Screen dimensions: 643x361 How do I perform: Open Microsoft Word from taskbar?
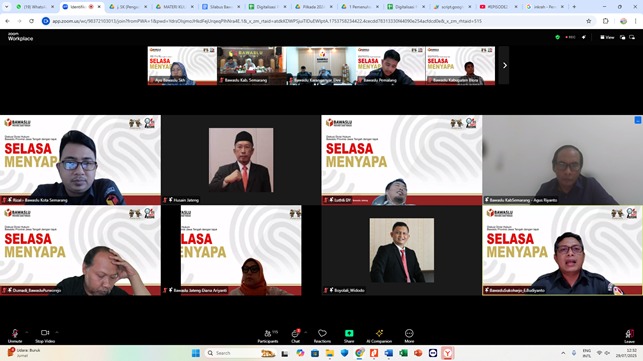point(389,353)
